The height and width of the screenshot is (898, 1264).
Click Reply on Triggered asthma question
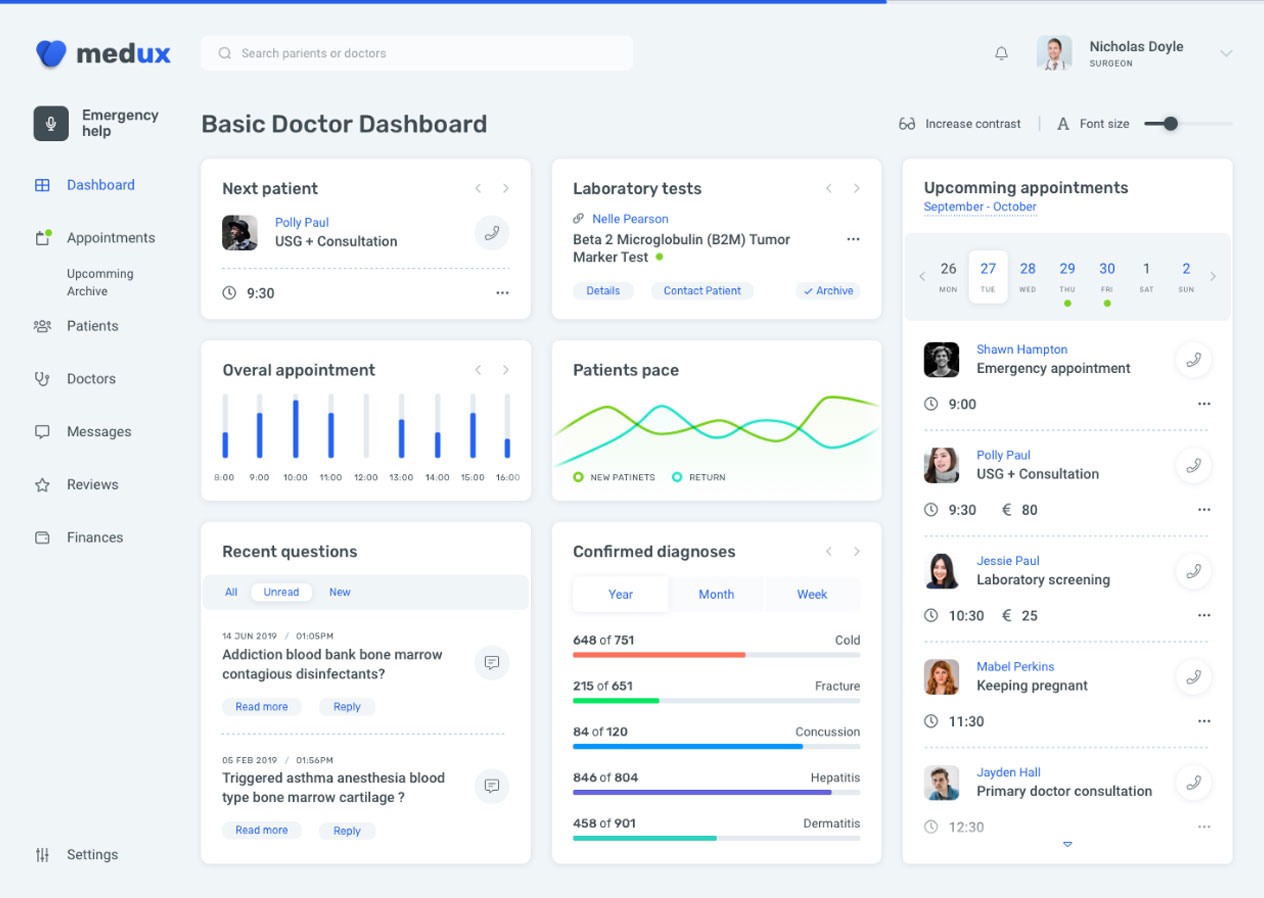click(347, 831)
